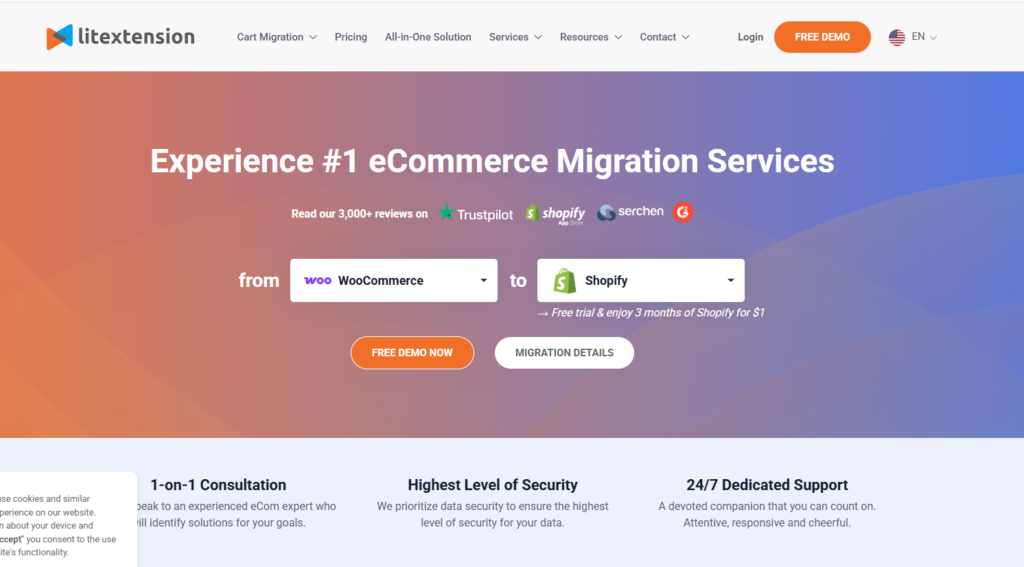The image size is (1024, 567).
Task: Click the Shopify free trial for $1 link
Action: click(651, 313)
